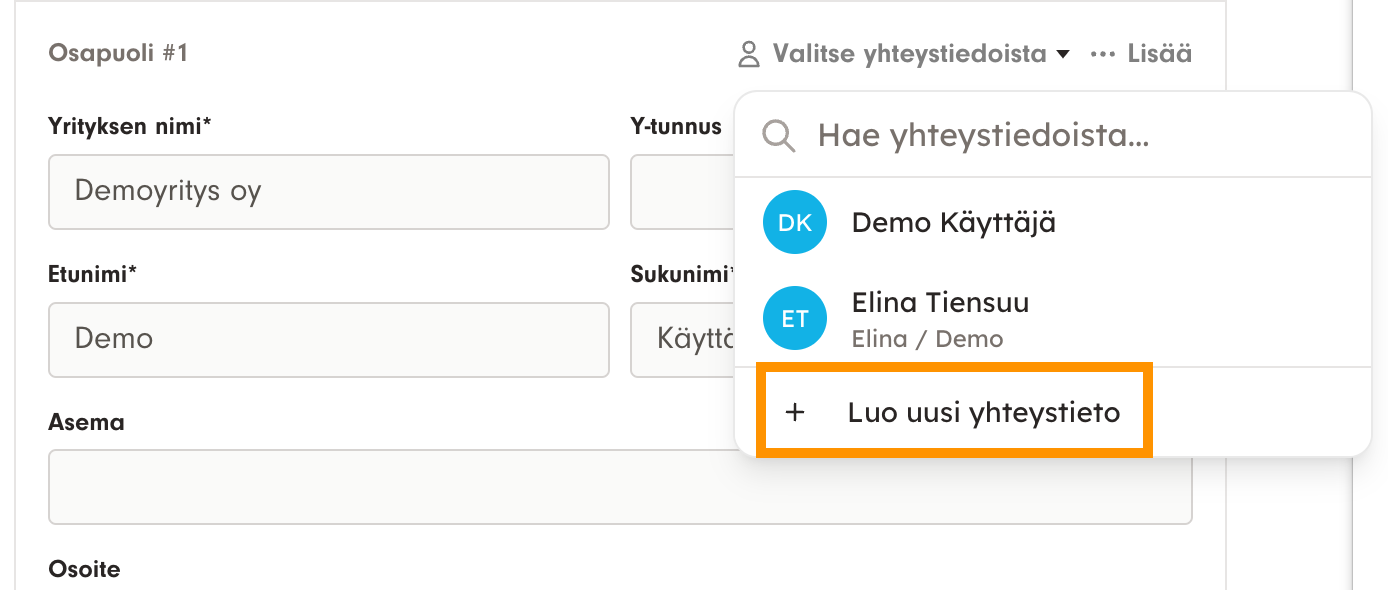Click the three-dot icon next to Lisää
Viewport: 1388px width, 590px height.
pyautogui.click(x=1102, y=54)
